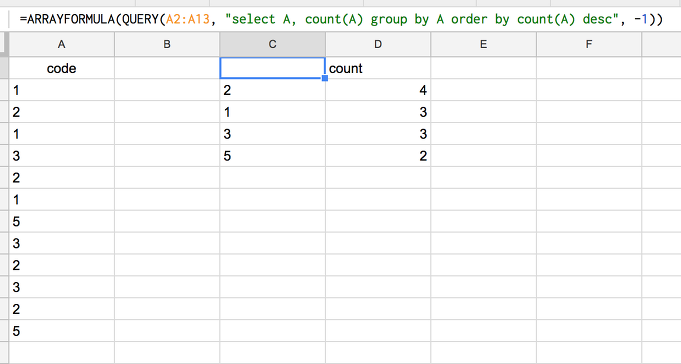Select column D header
The image size is (681, 364).
coord(378,44)
